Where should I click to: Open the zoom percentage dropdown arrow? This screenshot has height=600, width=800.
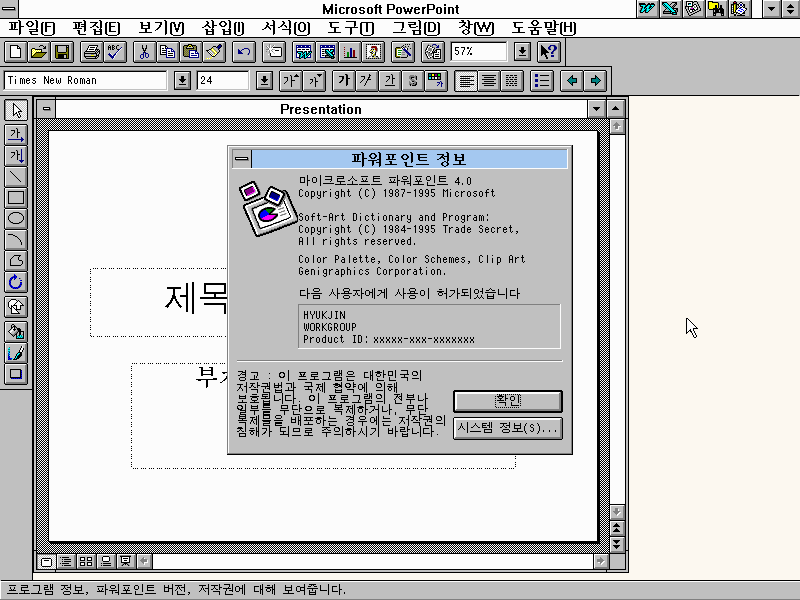(522, 52)
